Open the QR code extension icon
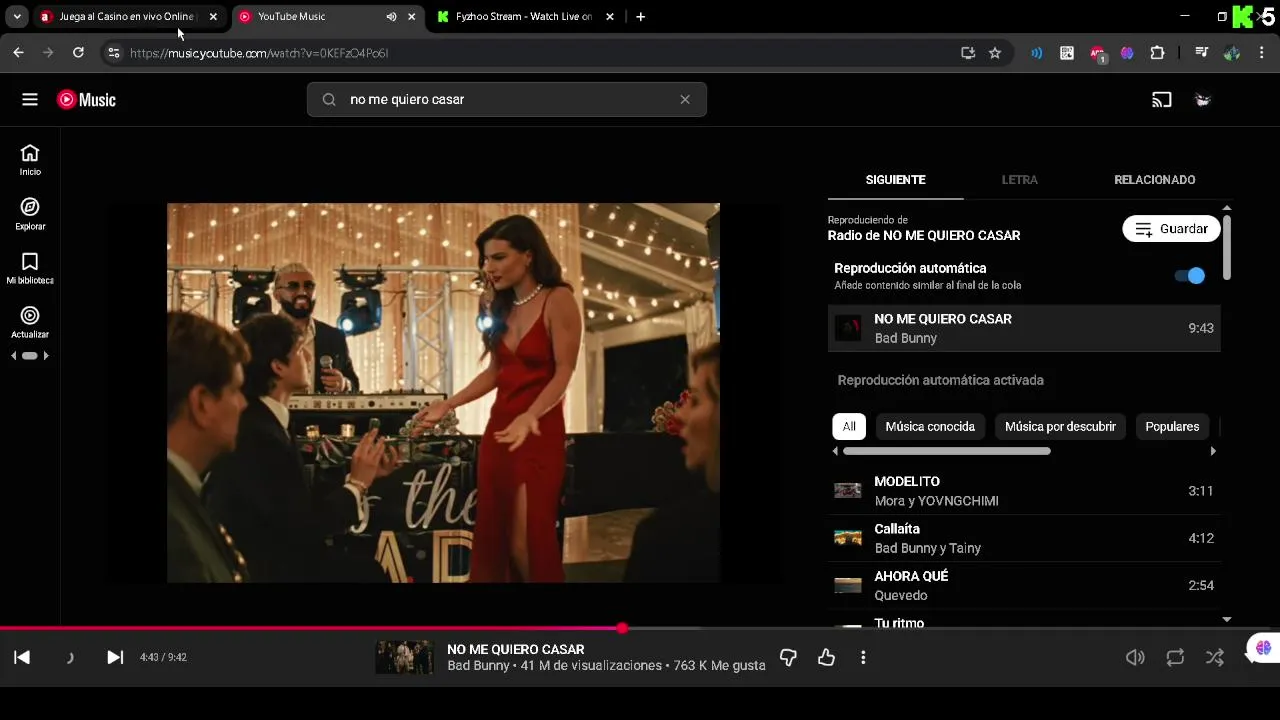This screenshot has height=720, width=1280. point(1067,53)
